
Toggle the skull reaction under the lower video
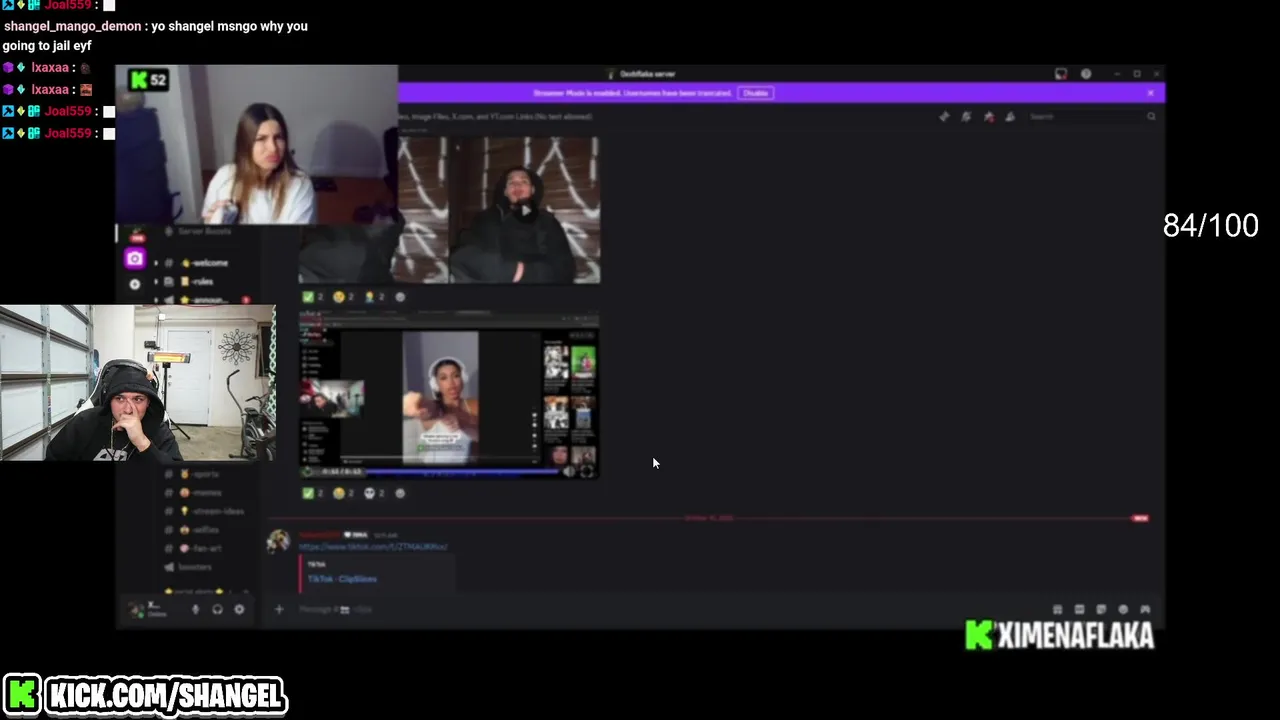tap(375, 493)
